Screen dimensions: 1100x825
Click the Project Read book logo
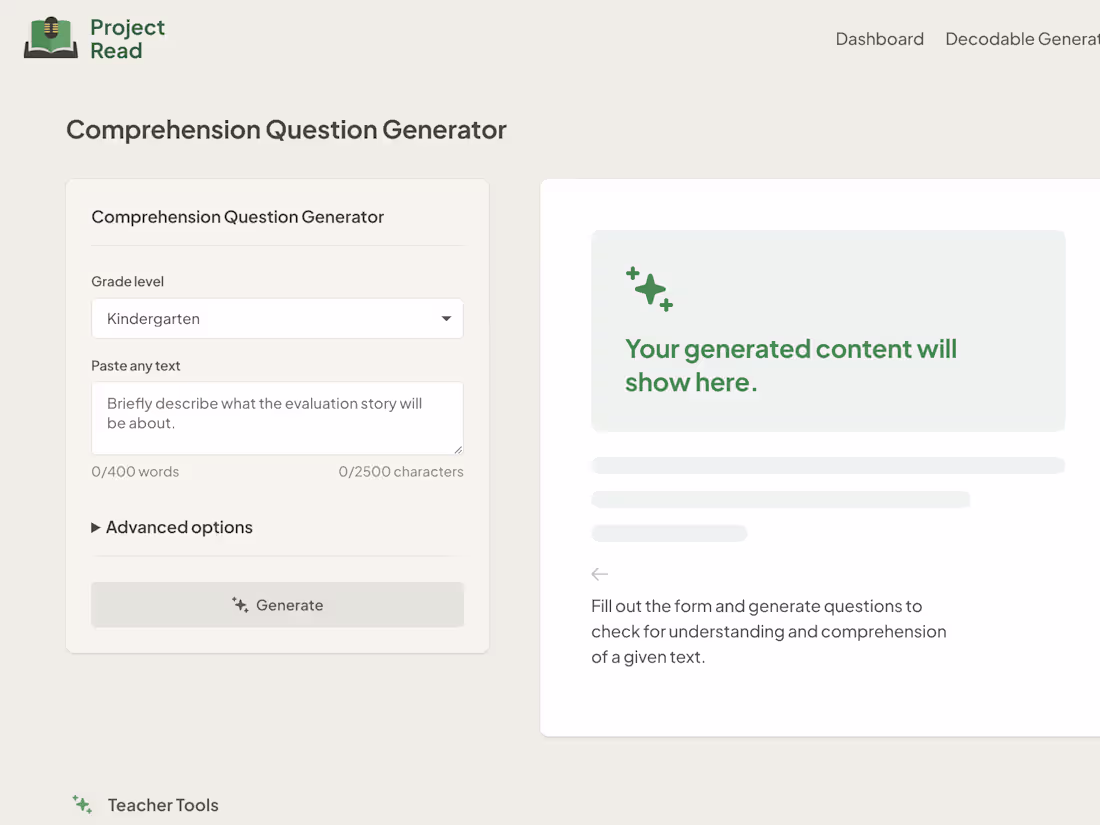pyautogui.click(x=50, y=38)
